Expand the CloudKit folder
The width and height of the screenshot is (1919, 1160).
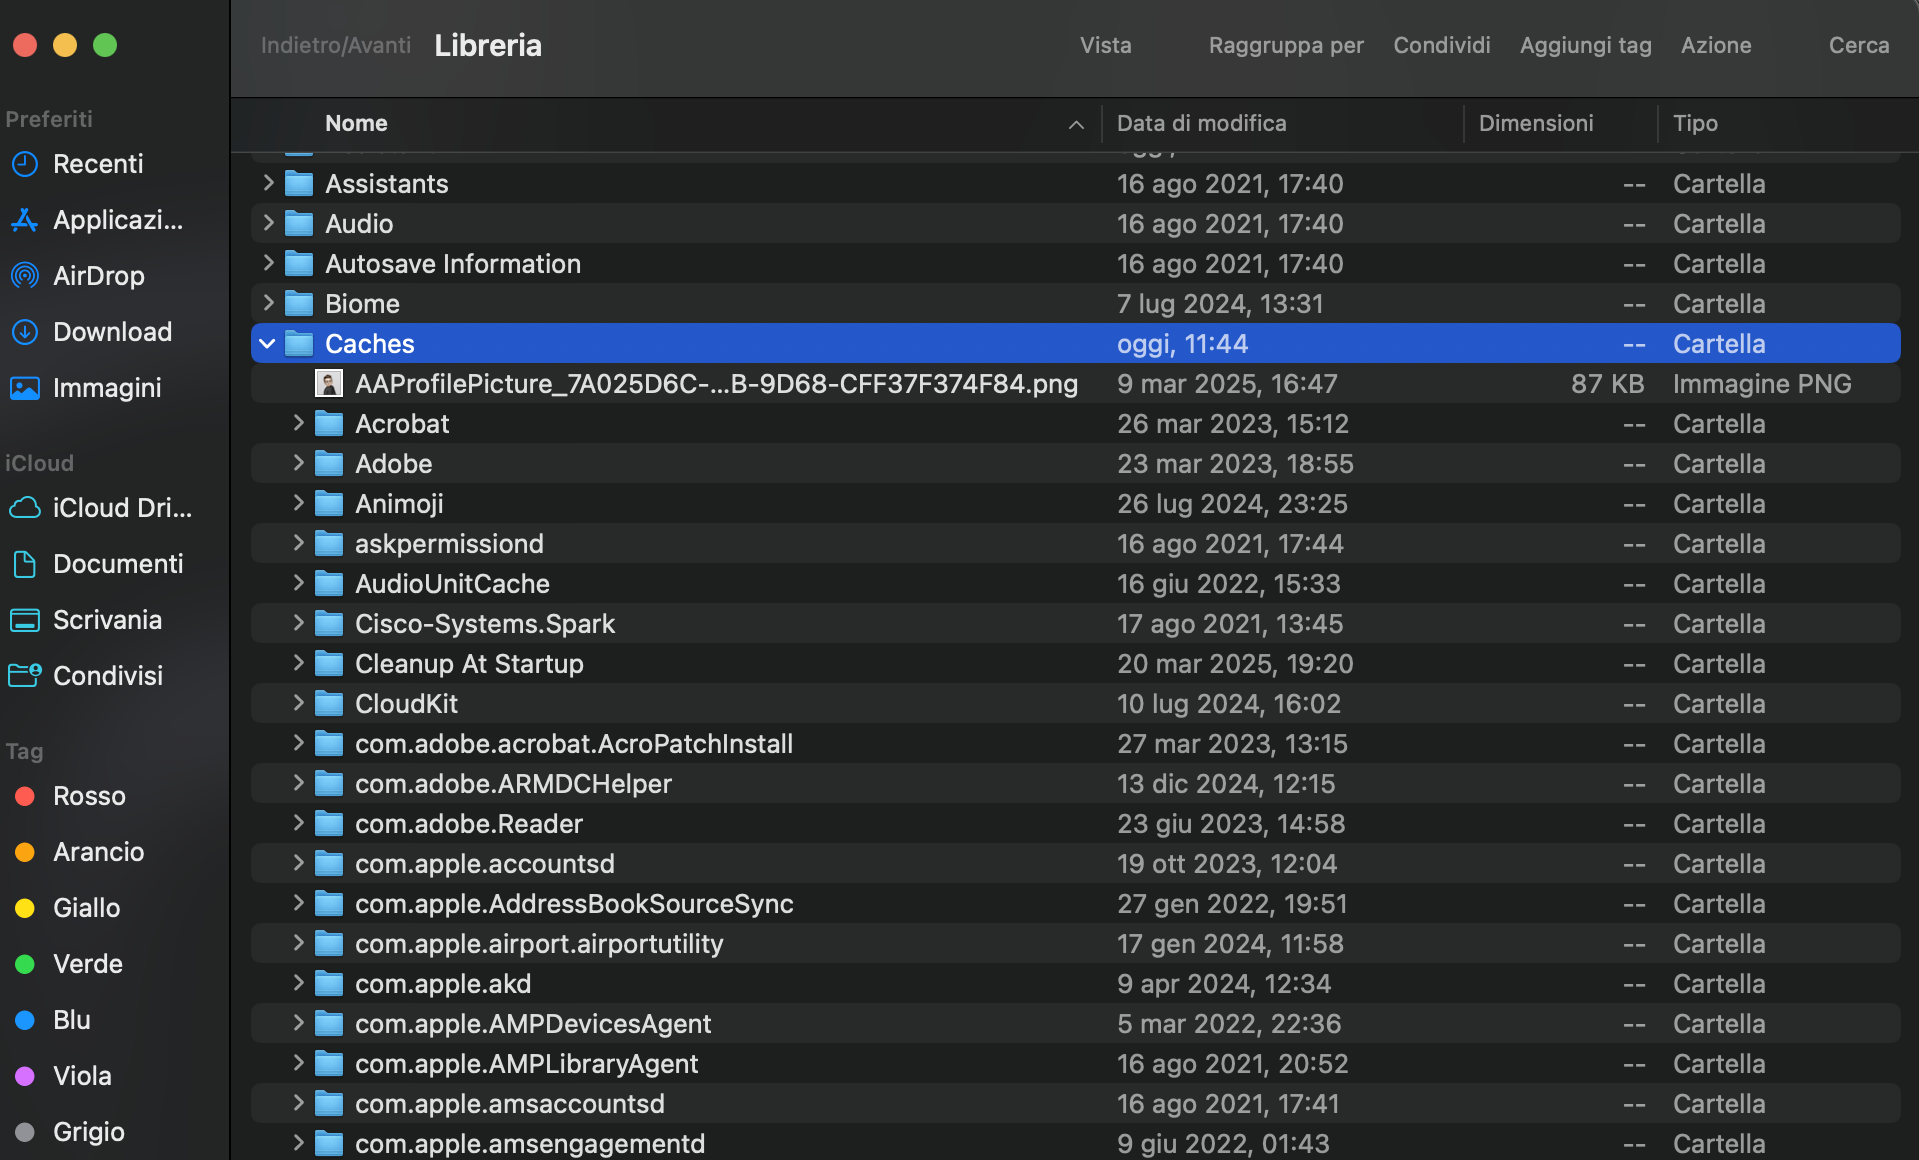click(297, 703)
